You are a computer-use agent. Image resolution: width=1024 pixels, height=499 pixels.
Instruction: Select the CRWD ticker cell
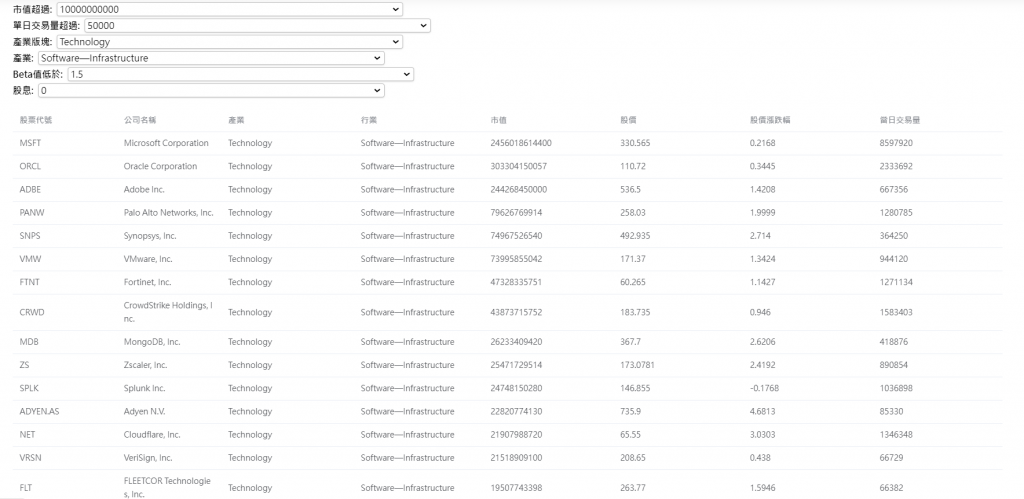(x=32, y=312)
